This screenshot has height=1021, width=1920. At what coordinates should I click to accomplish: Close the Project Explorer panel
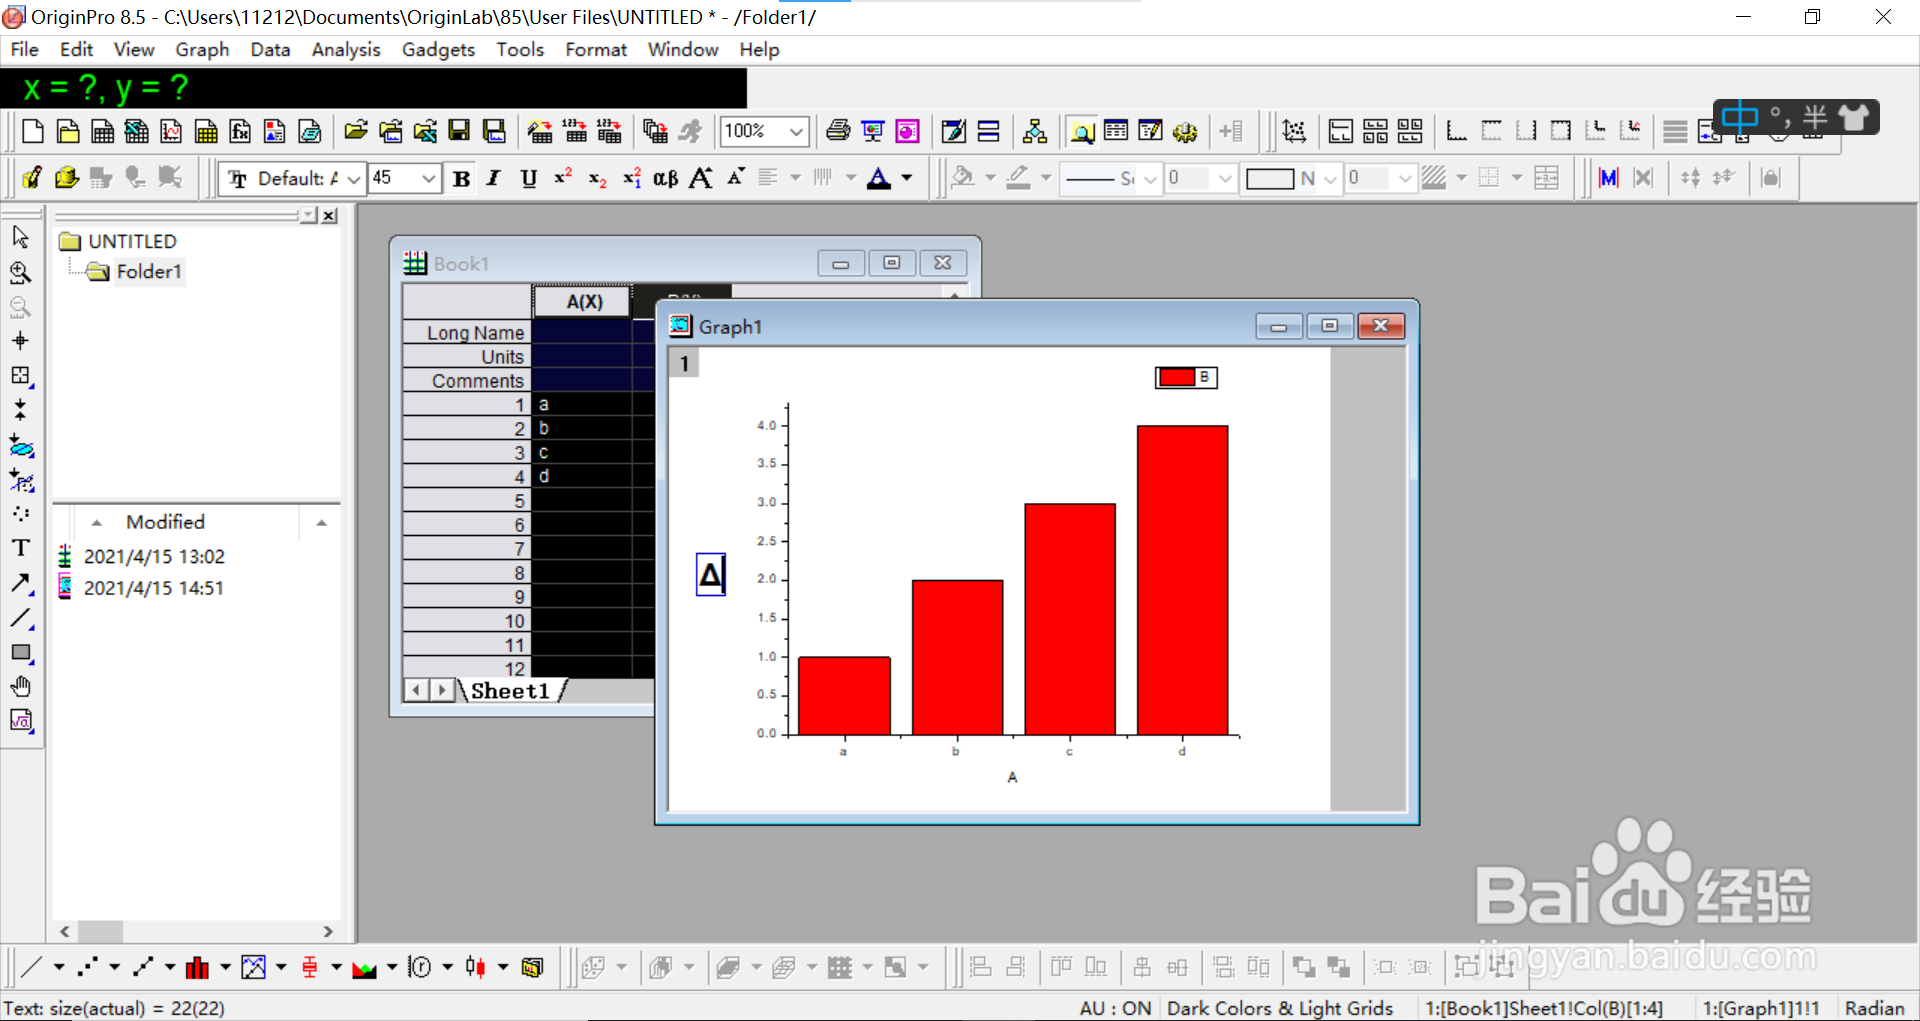(x=330, y=215)
